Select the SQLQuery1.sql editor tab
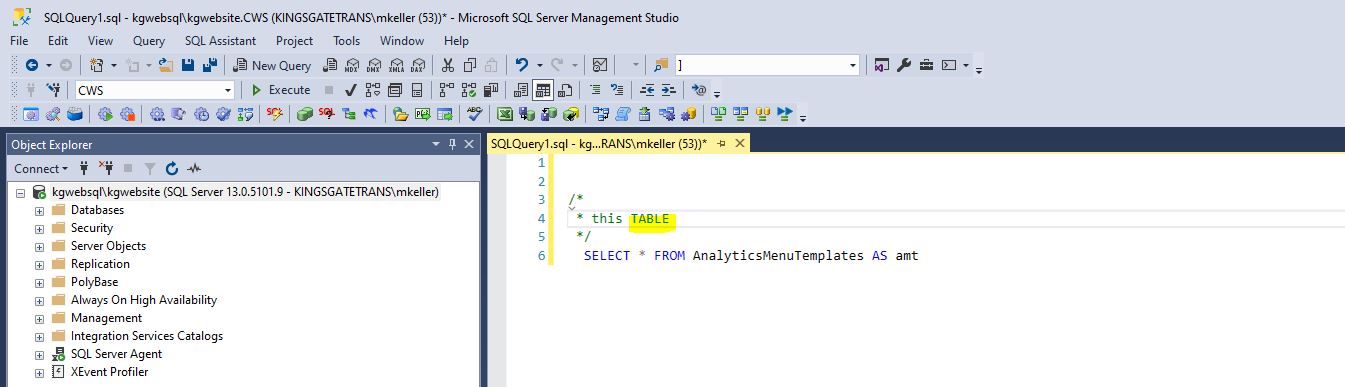Screen dimensions: 1345x387 [x=599, y=144]
